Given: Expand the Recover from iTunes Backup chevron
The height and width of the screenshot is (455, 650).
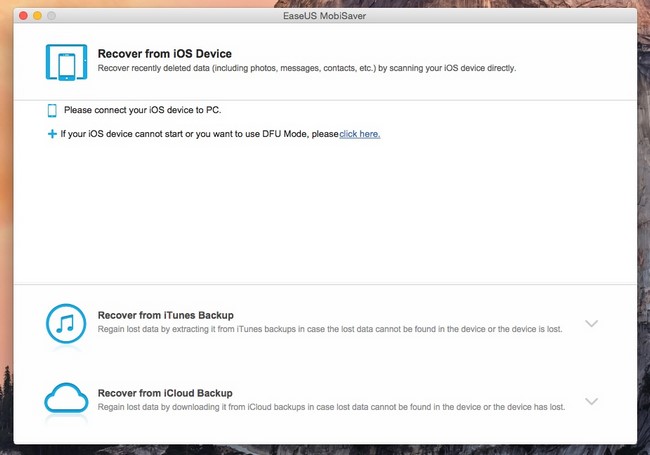Looking at the screenshot, I should 591,323.
